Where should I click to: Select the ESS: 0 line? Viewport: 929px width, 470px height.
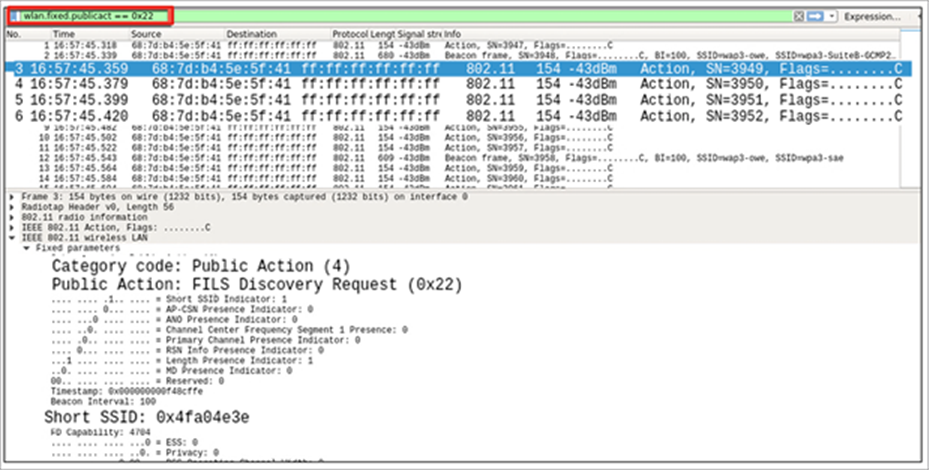tap(124, 442)
